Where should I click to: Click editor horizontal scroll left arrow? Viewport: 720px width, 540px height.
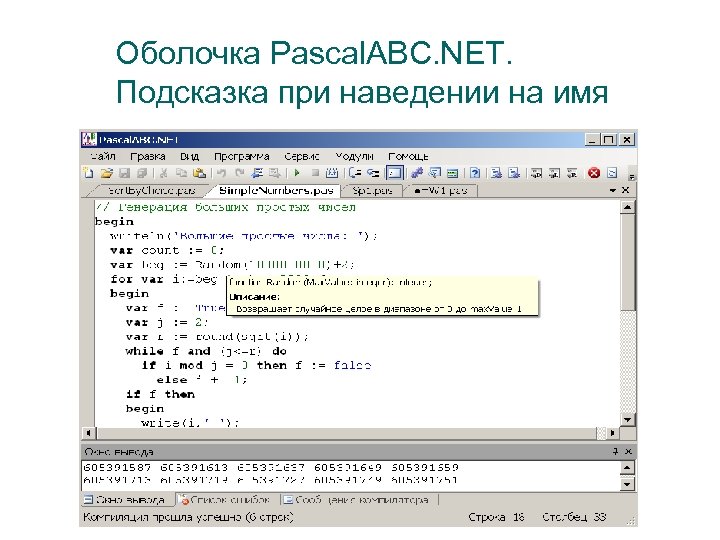88,433
